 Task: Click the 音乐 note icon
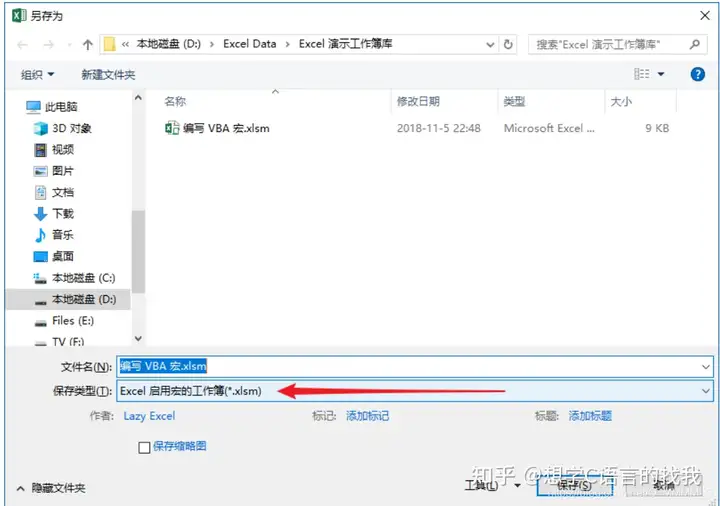(40, 235)
